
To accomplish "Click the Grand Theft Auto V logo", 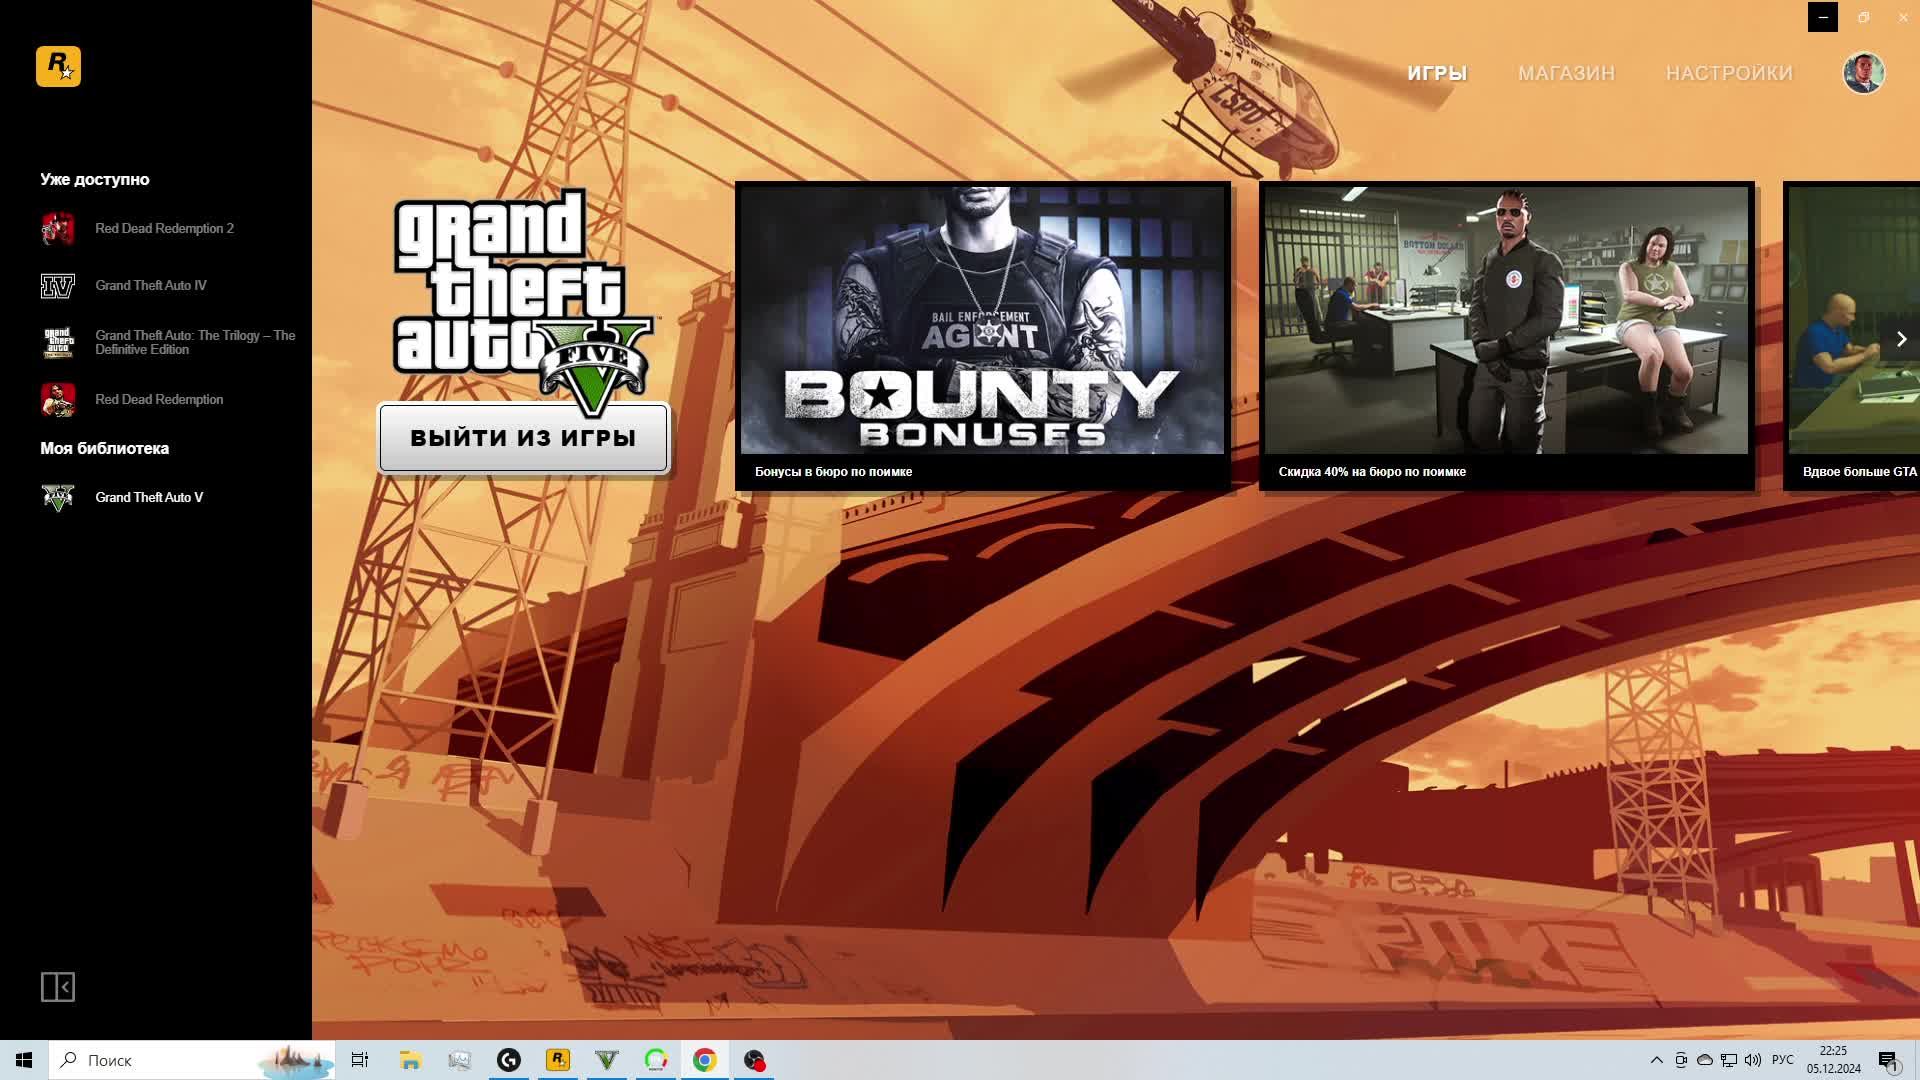I will pyautogui.click(x=523, y=300).
